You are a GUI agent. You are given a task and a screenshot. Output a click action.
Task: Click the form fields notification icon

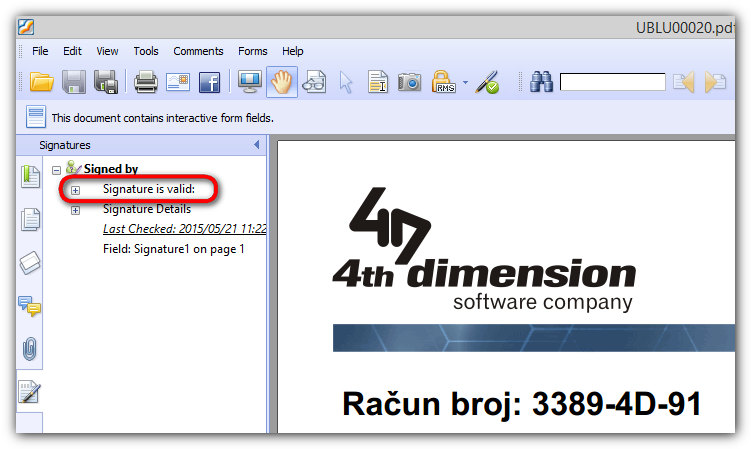pyautogui.click(x=36, y=117)
